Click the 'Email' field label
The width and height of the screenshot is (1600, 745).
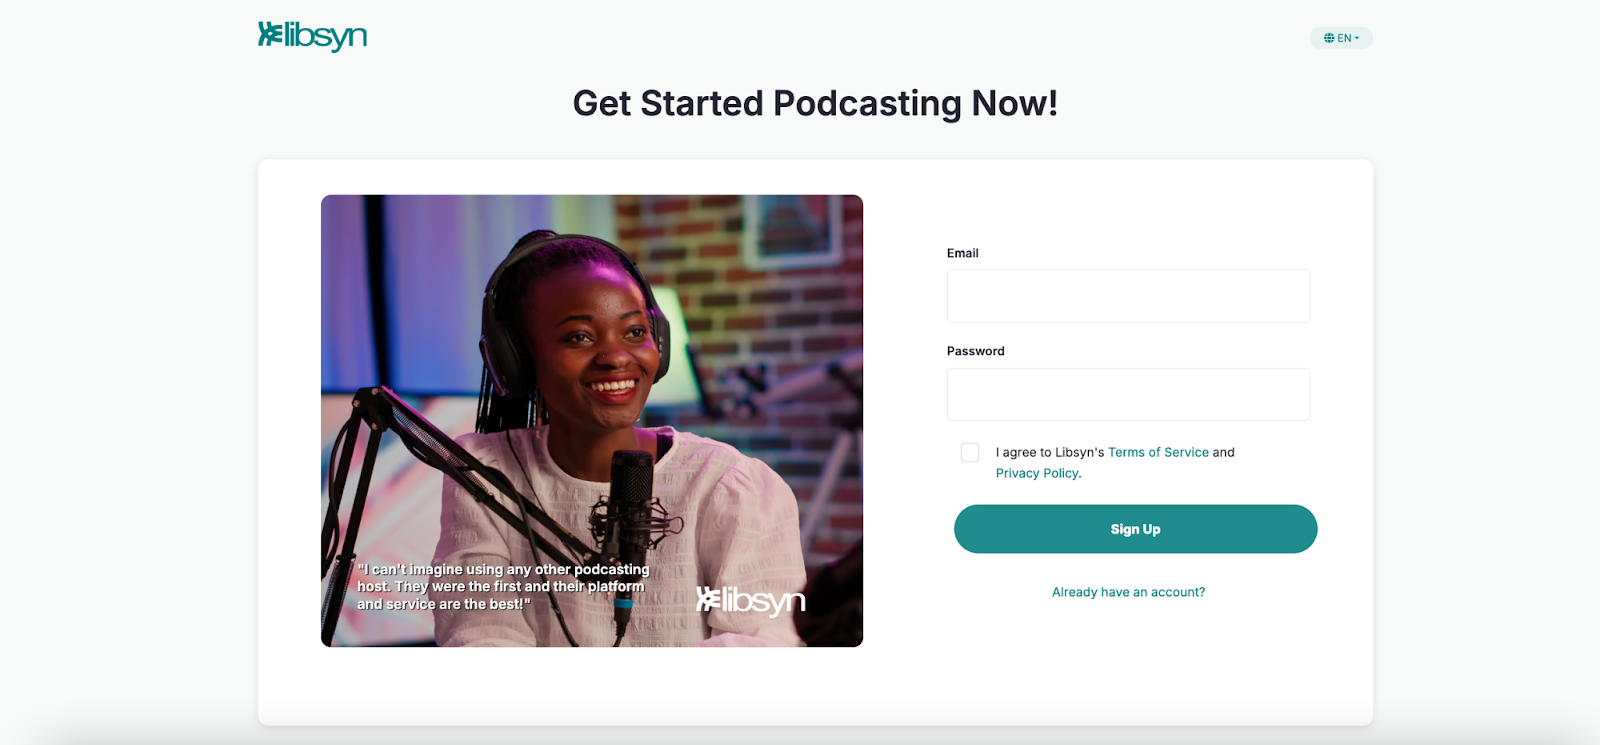tap(963, 253)
